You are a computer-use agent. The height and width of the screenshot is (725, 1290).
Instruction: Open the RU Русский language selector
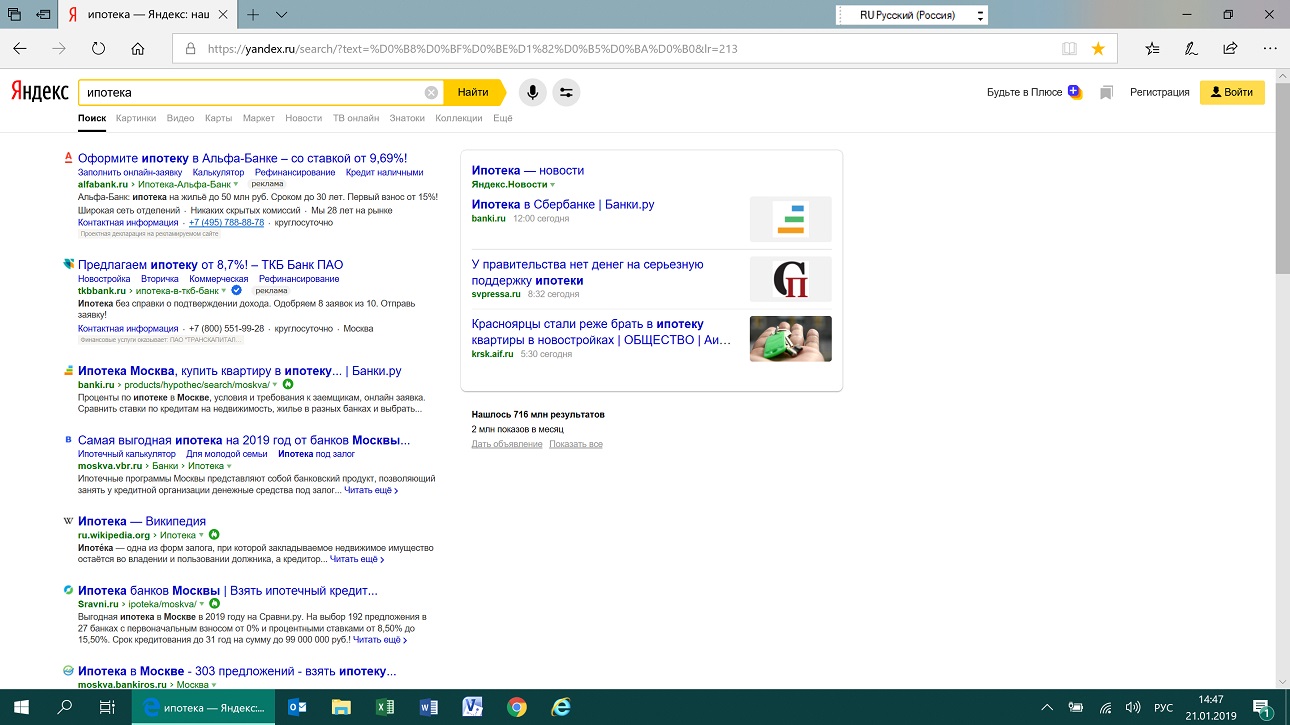click(910, 15)
